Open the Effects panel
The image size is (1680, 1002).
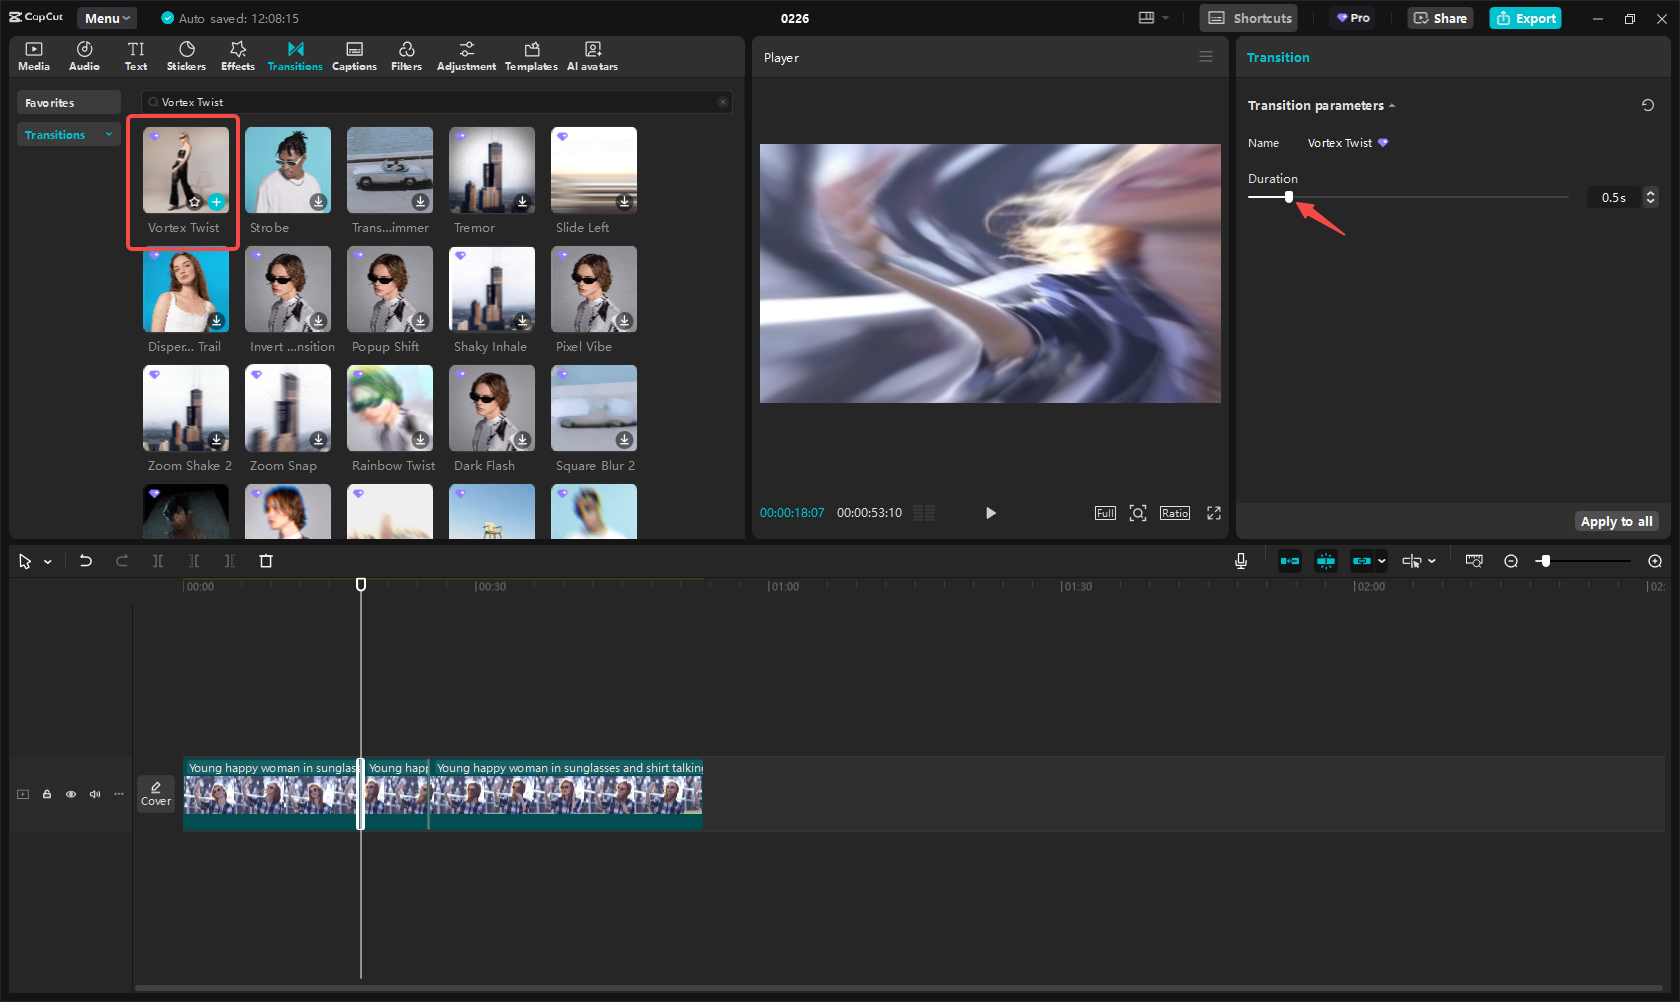[x=237, y=56]
